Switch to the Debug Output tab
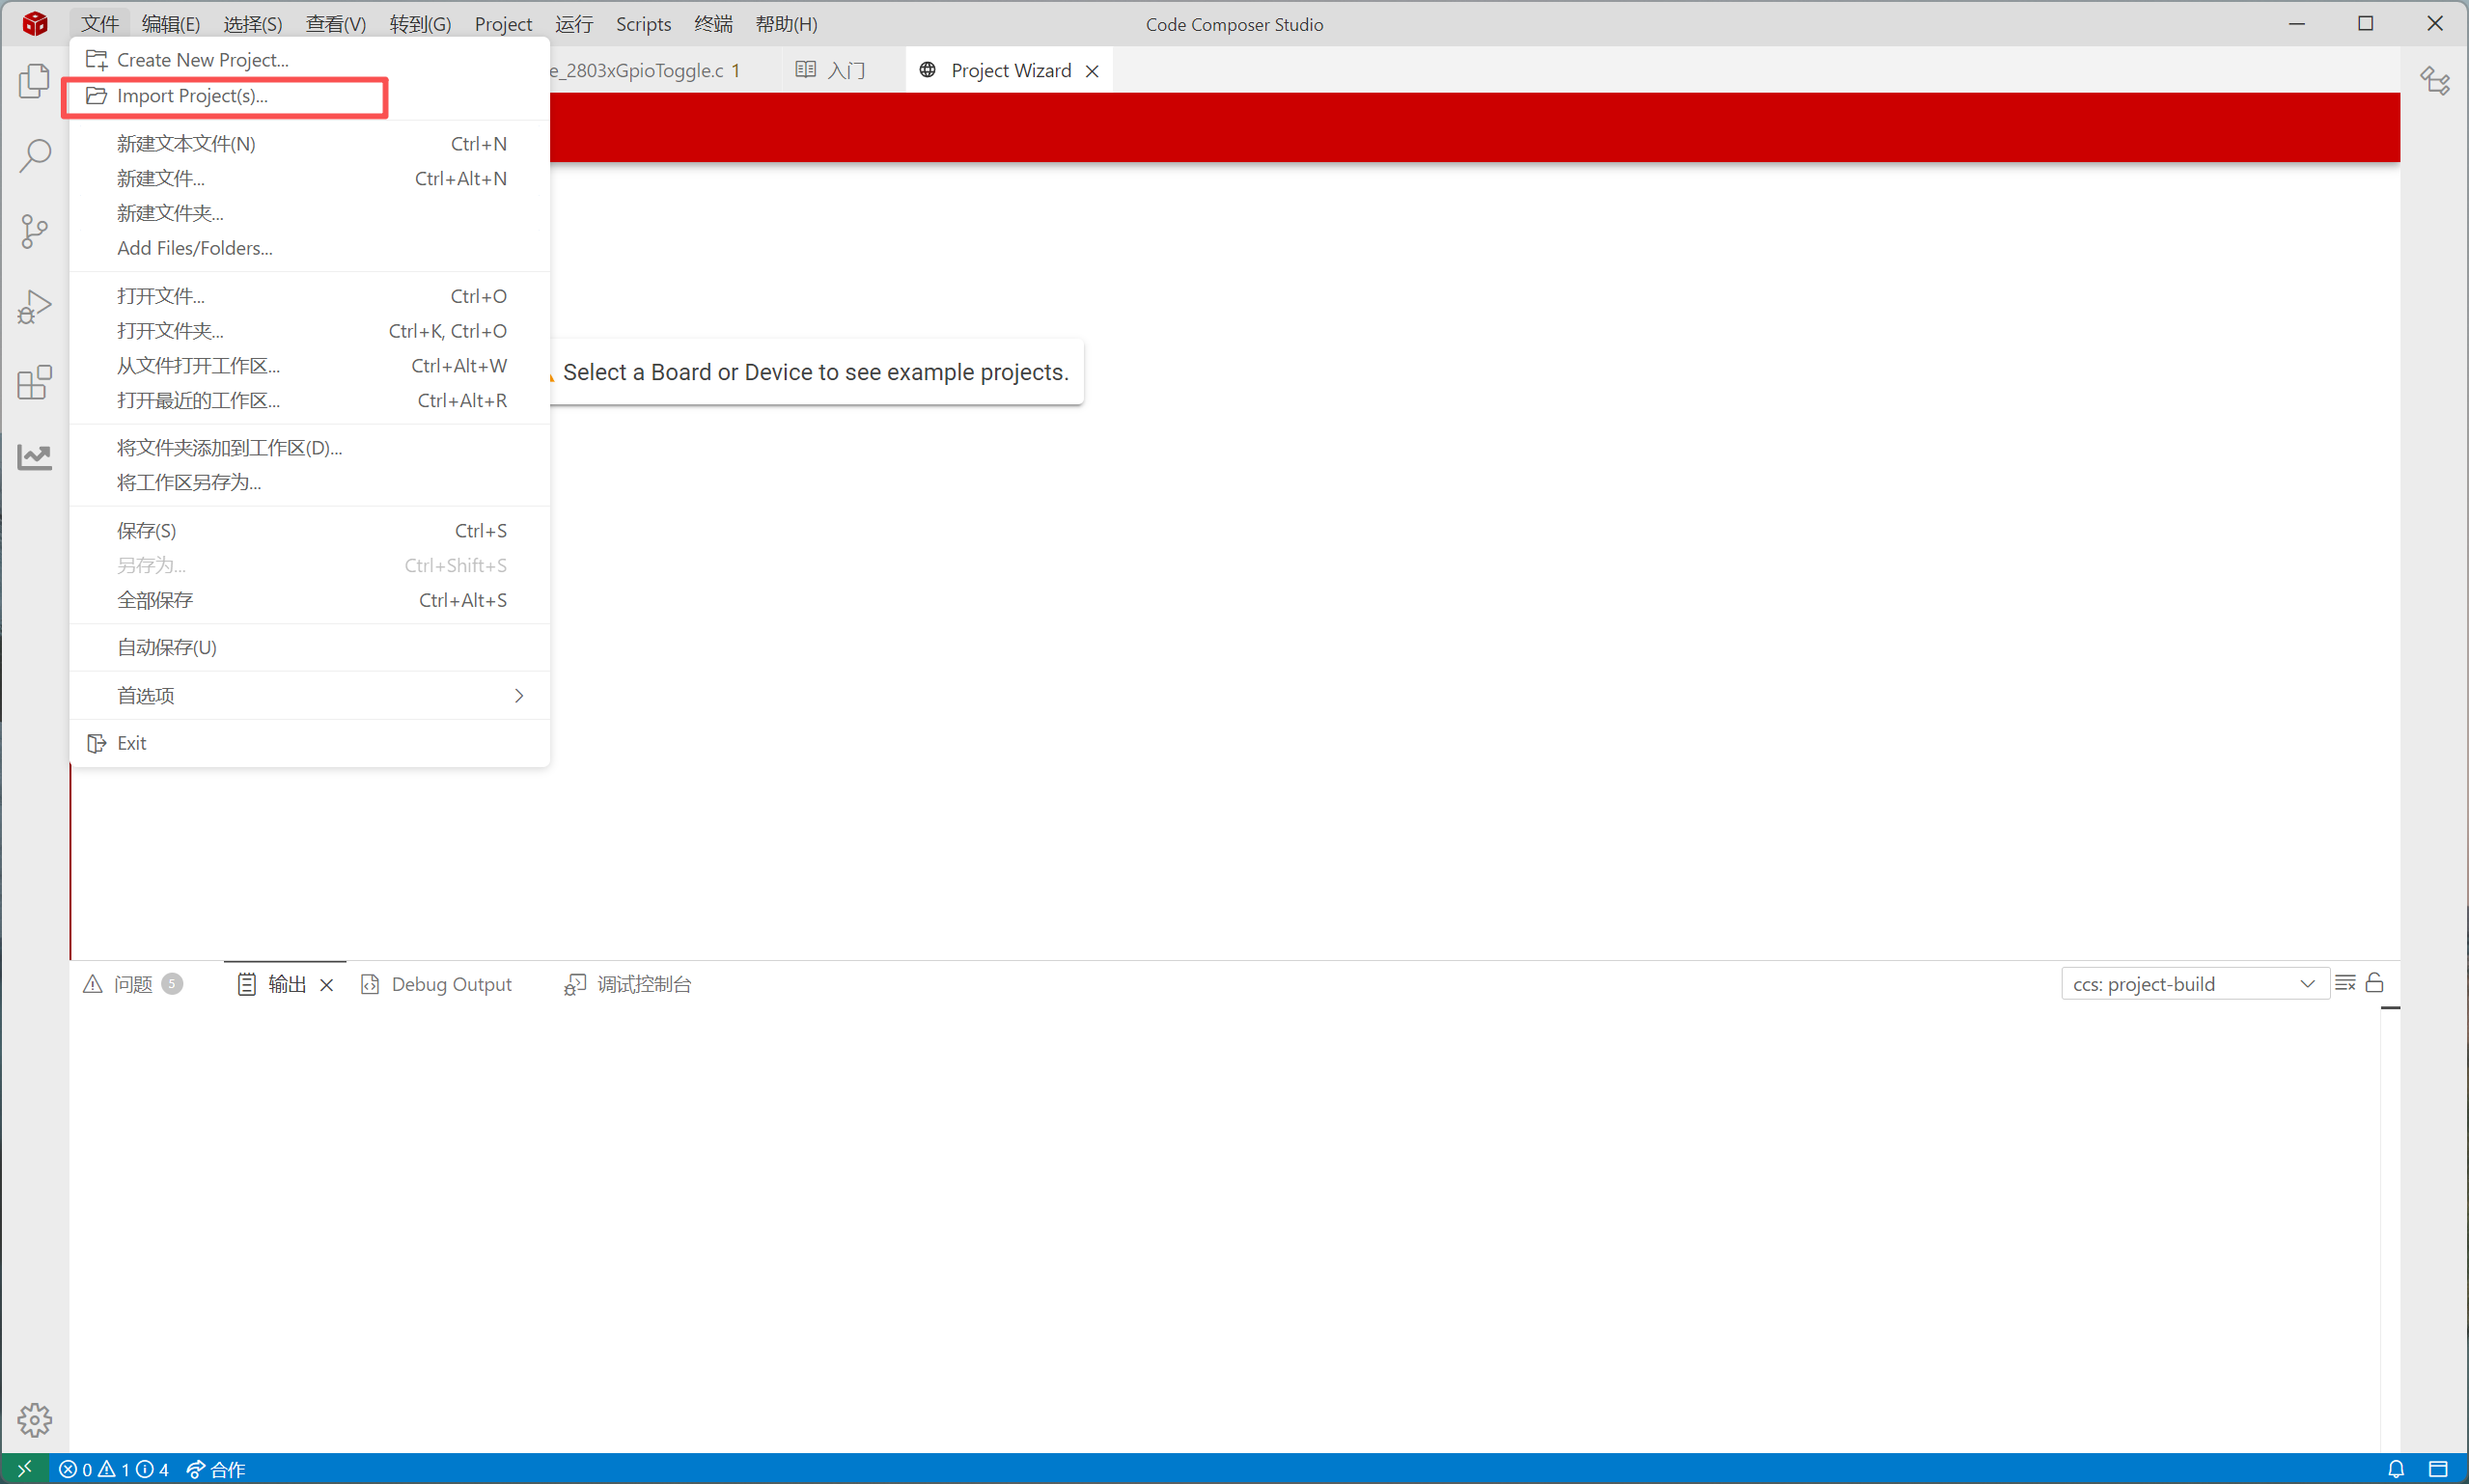 450,984
